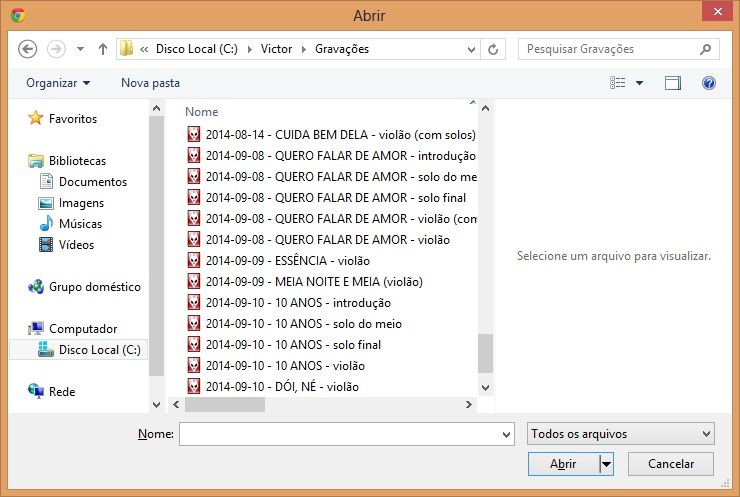Click the Forward navigation arrow
The image size is (740, 497).
(56, 49)
